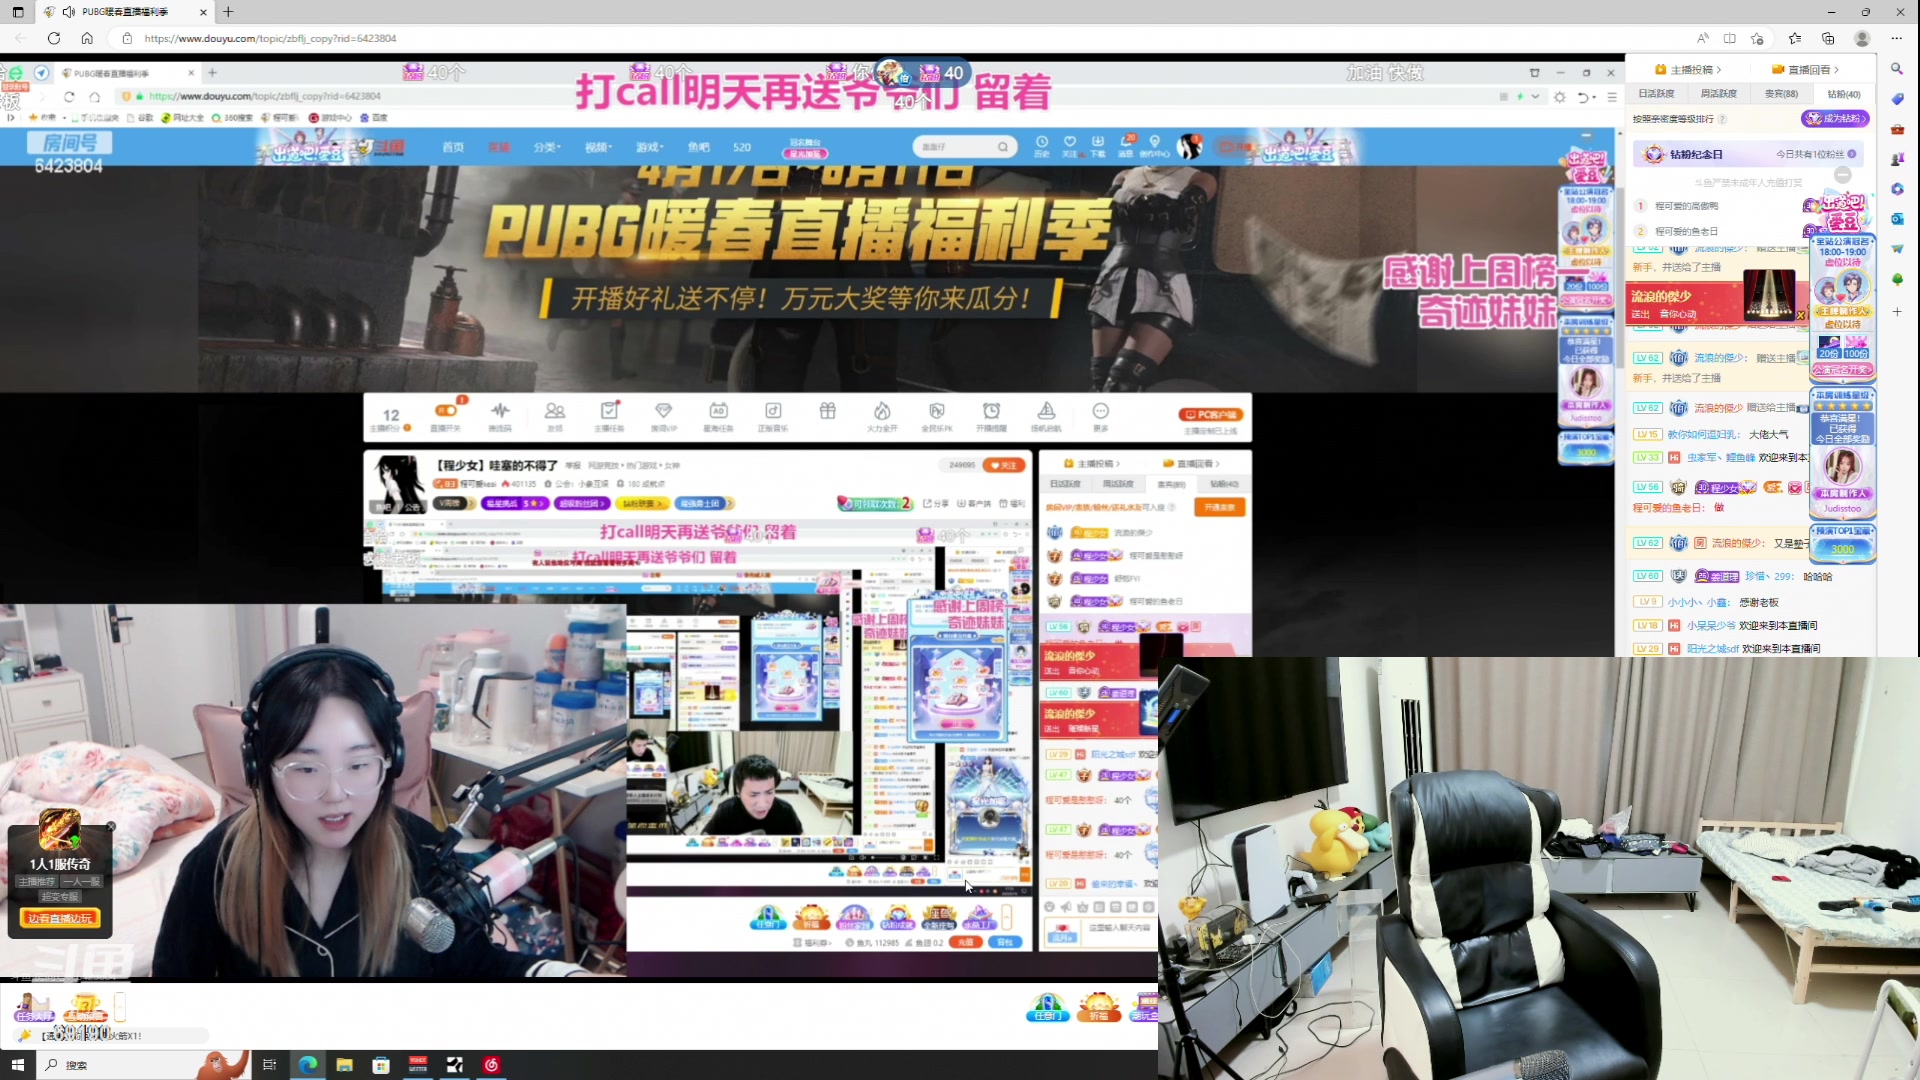Select fan 程可爱的高傲鸭 in ranking

[x=1686, y=206]
